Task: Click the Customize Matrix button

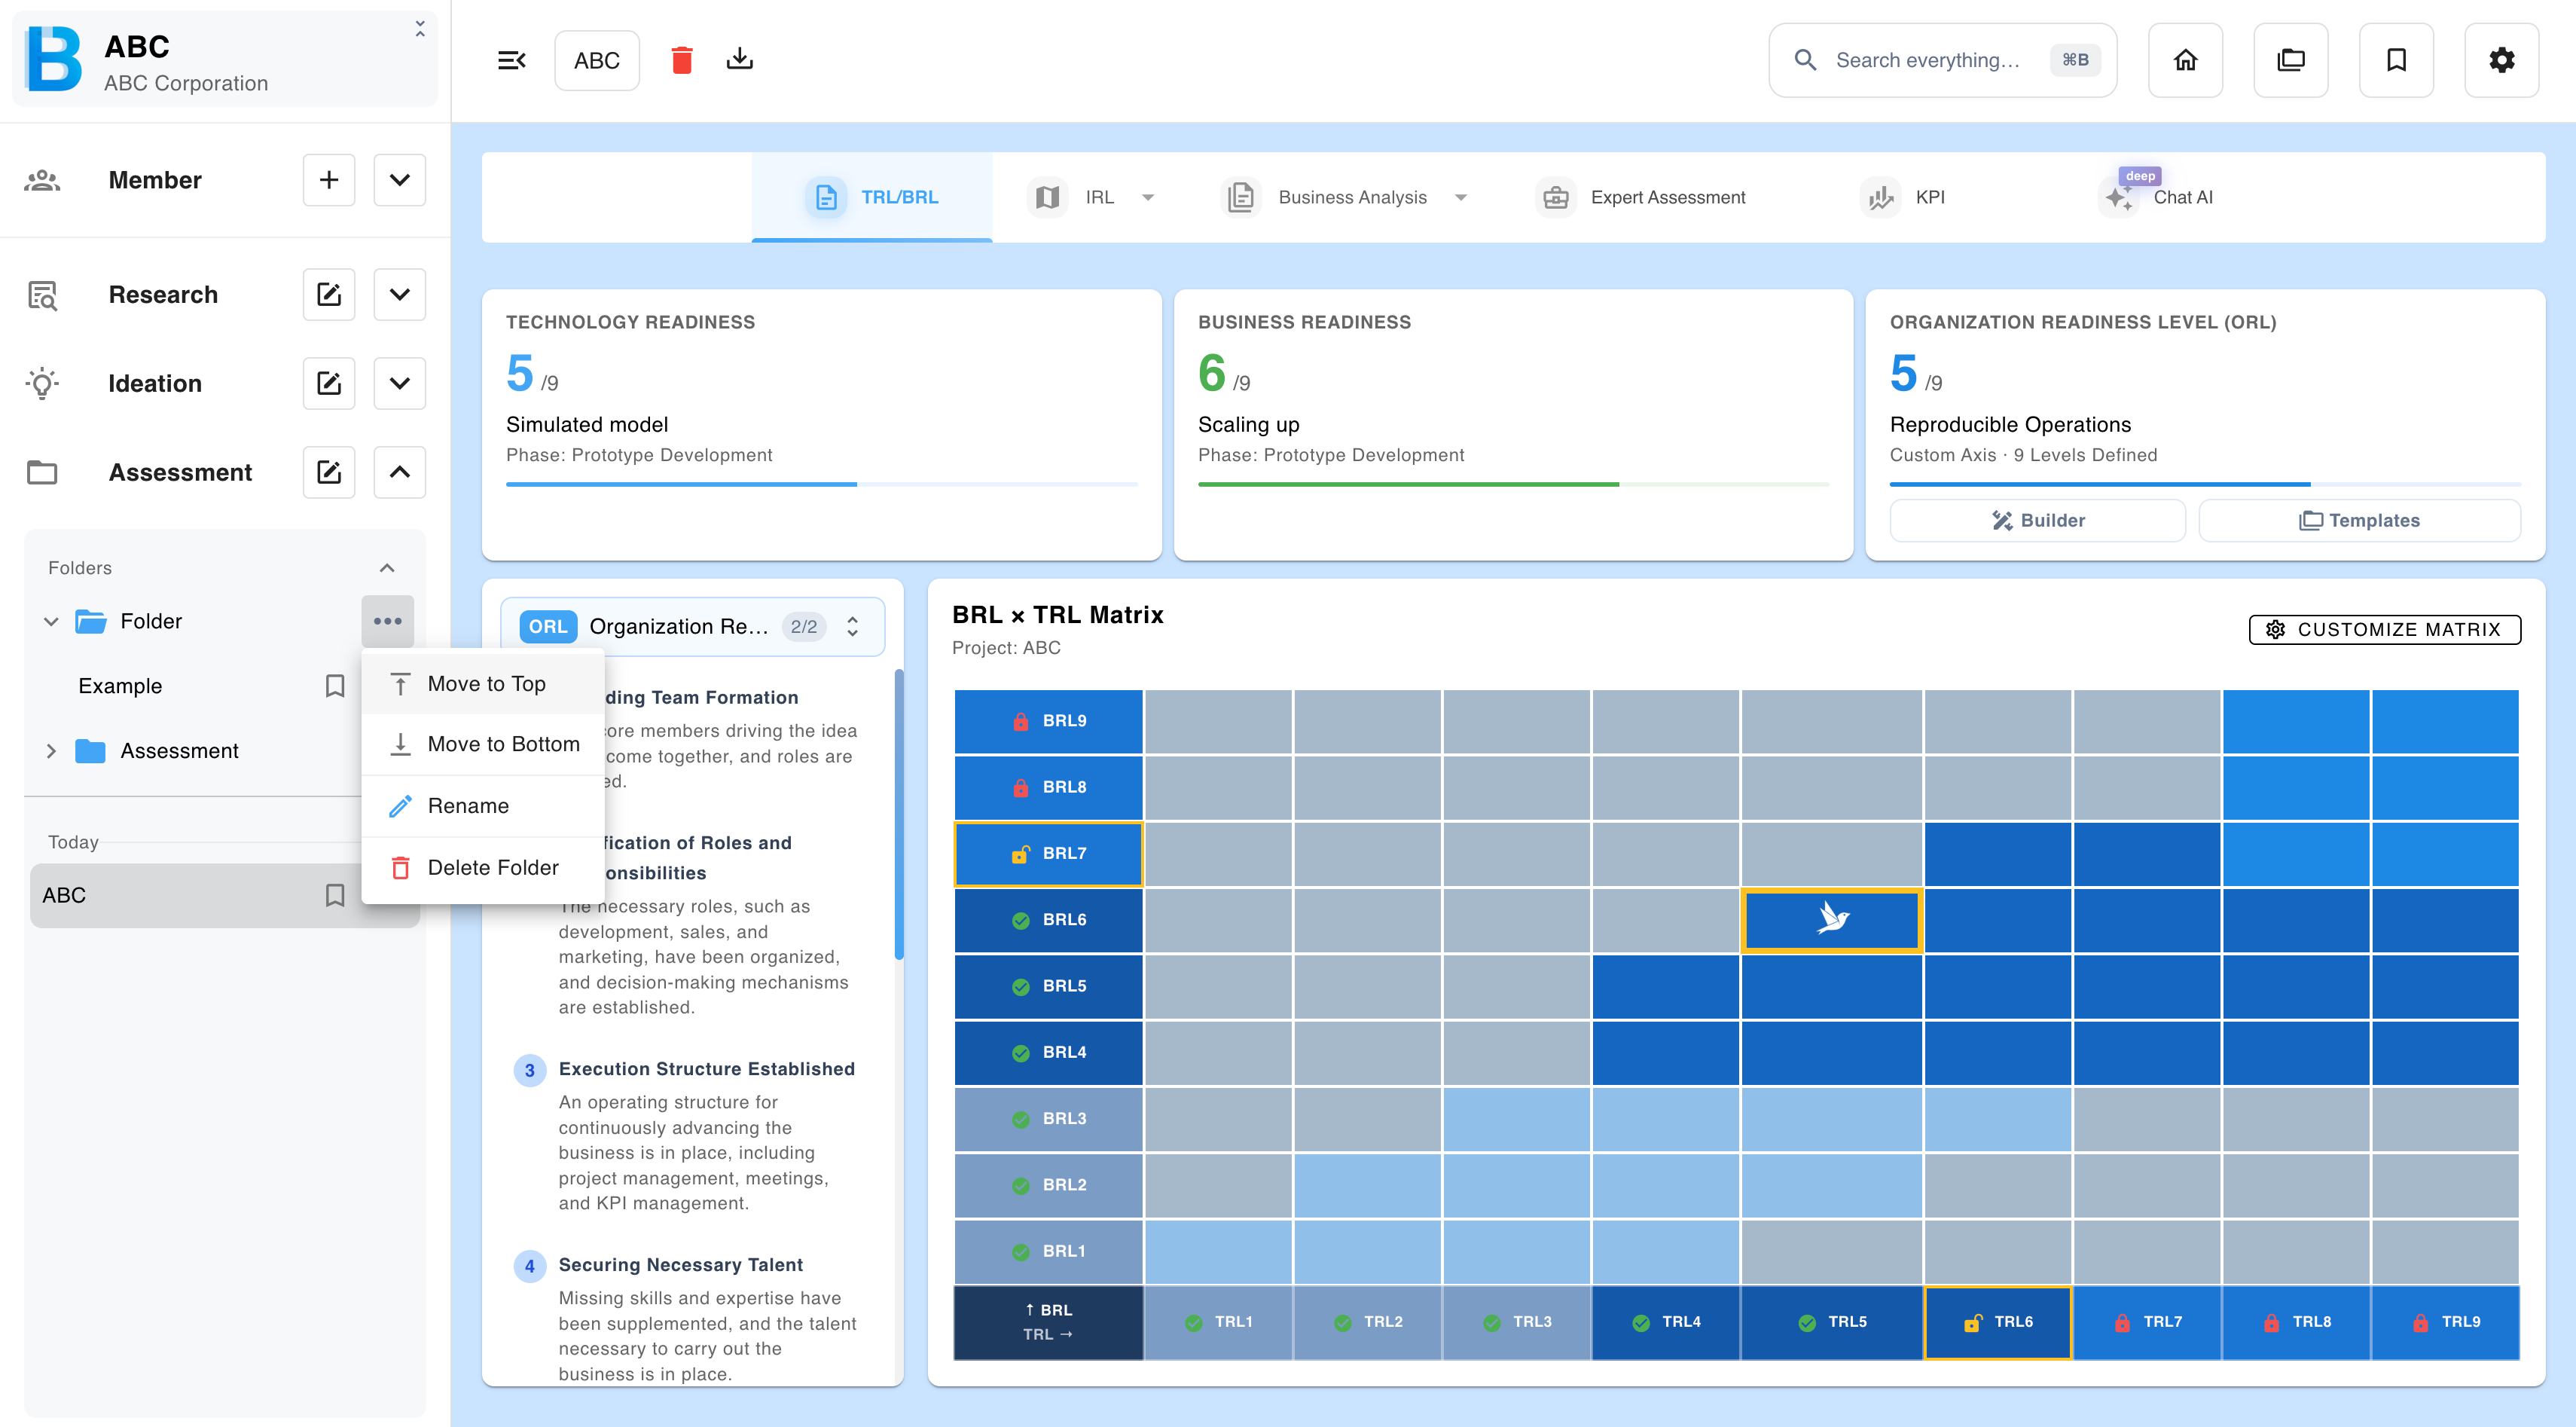Action: tap(2384, 629)
